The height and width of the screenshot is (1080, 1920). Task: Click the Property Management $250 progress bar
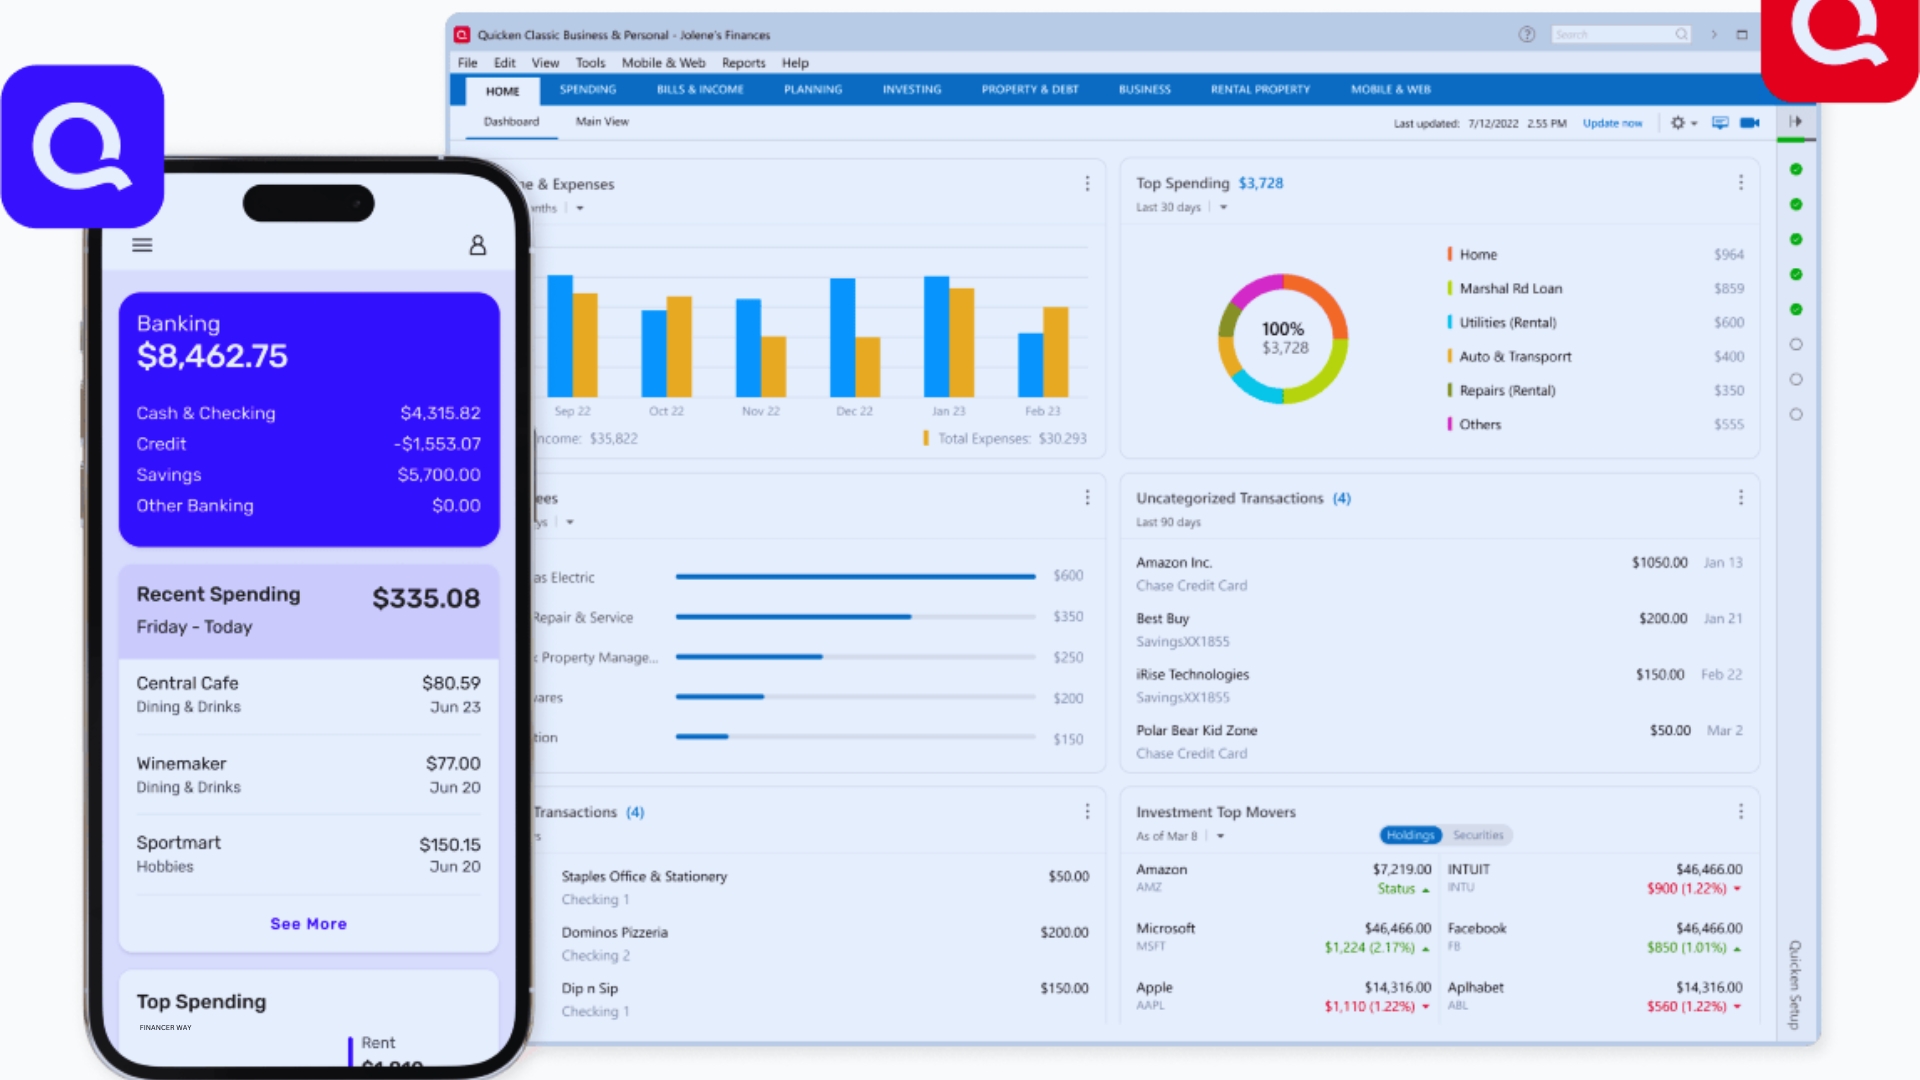855,657
